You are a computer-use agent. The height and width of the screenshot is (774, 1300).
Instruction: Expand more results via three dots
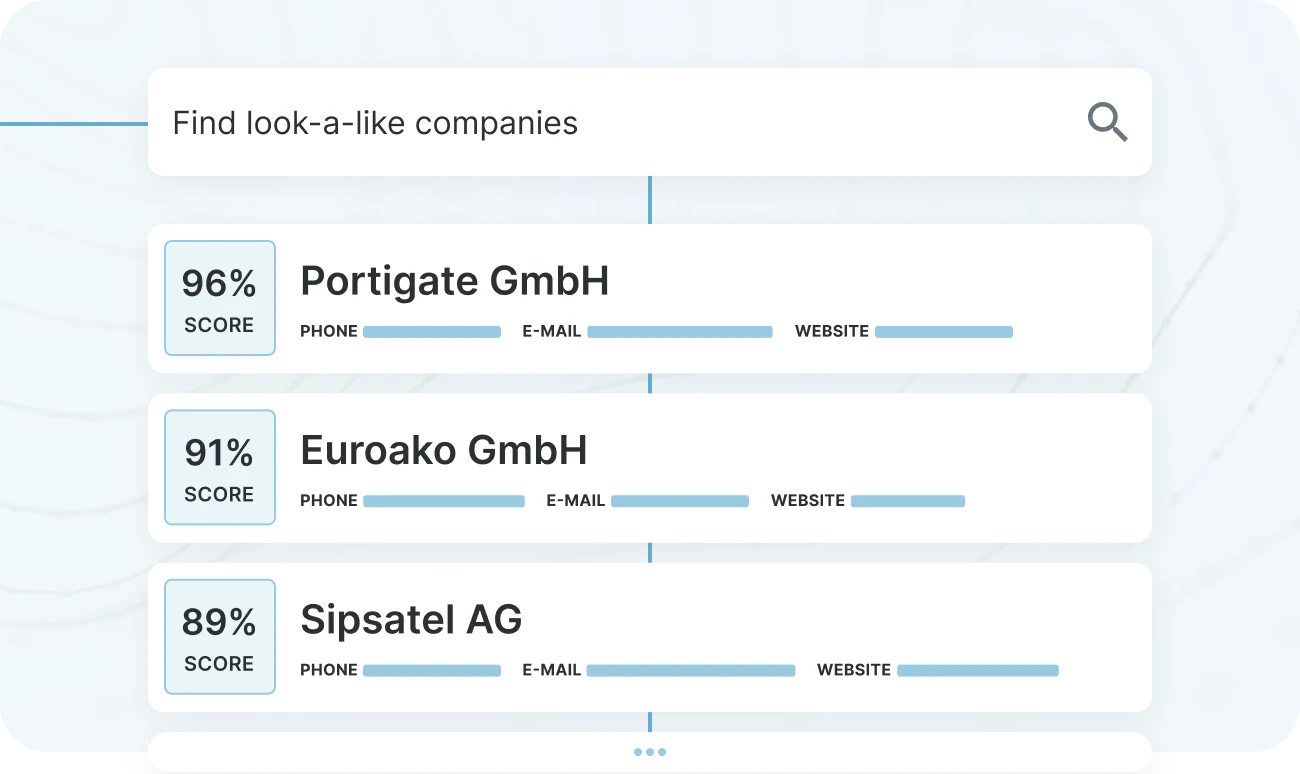click(649, 752)
